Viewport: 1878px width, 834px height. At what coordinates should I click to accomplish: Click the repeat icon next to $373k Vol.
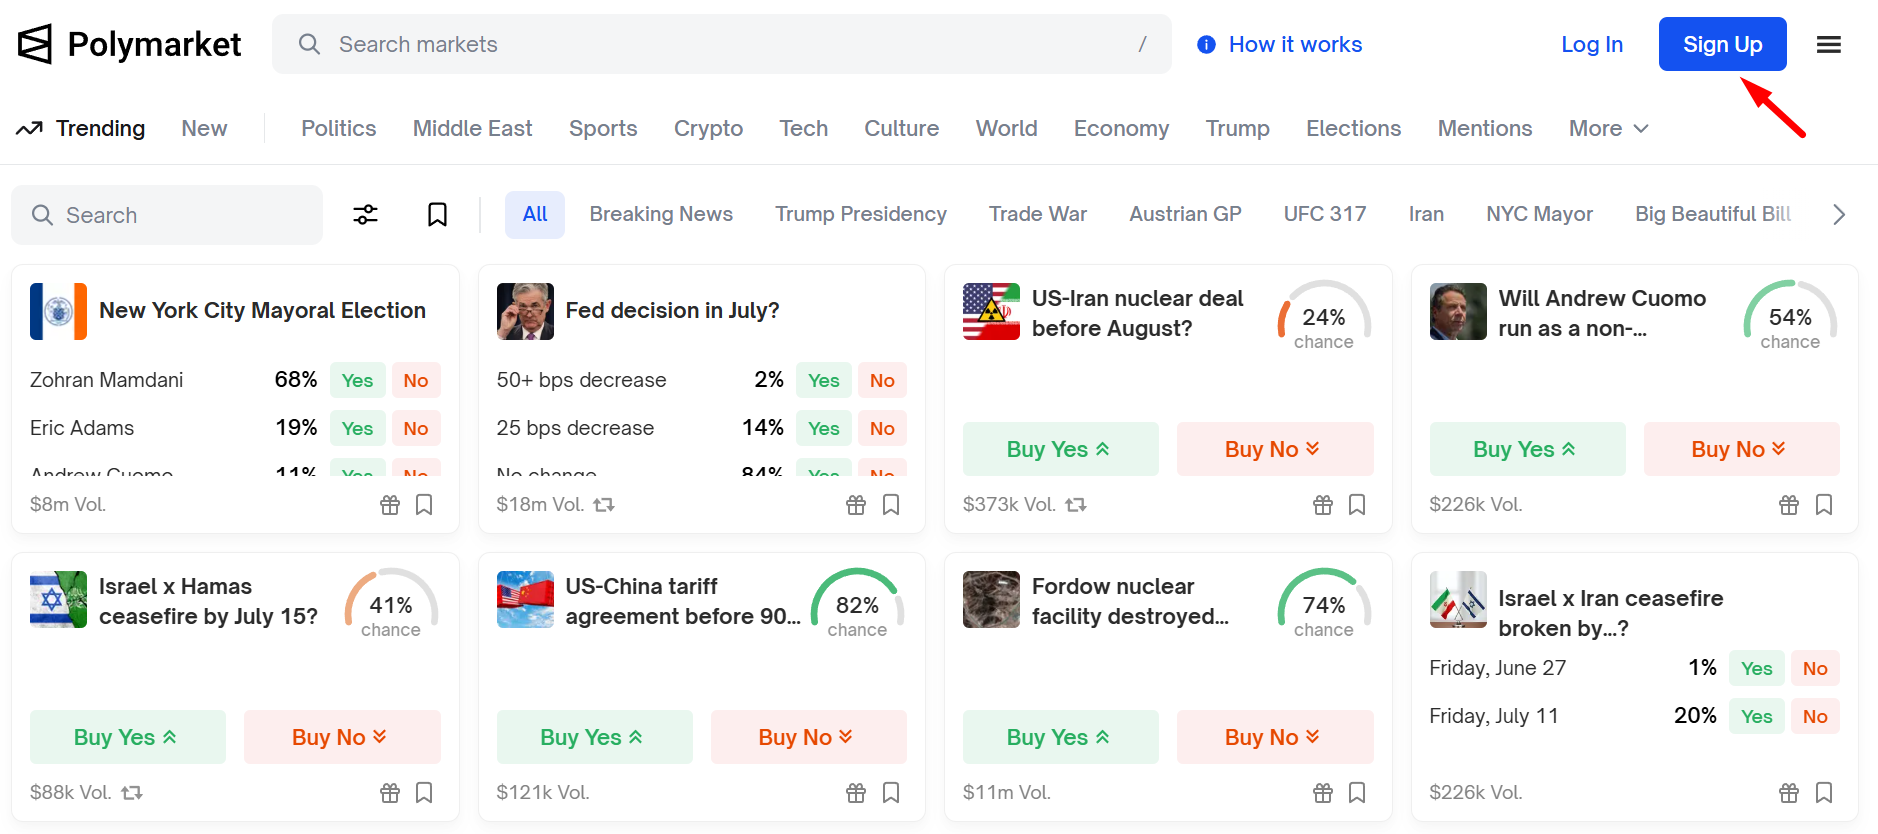point(1076,505)
